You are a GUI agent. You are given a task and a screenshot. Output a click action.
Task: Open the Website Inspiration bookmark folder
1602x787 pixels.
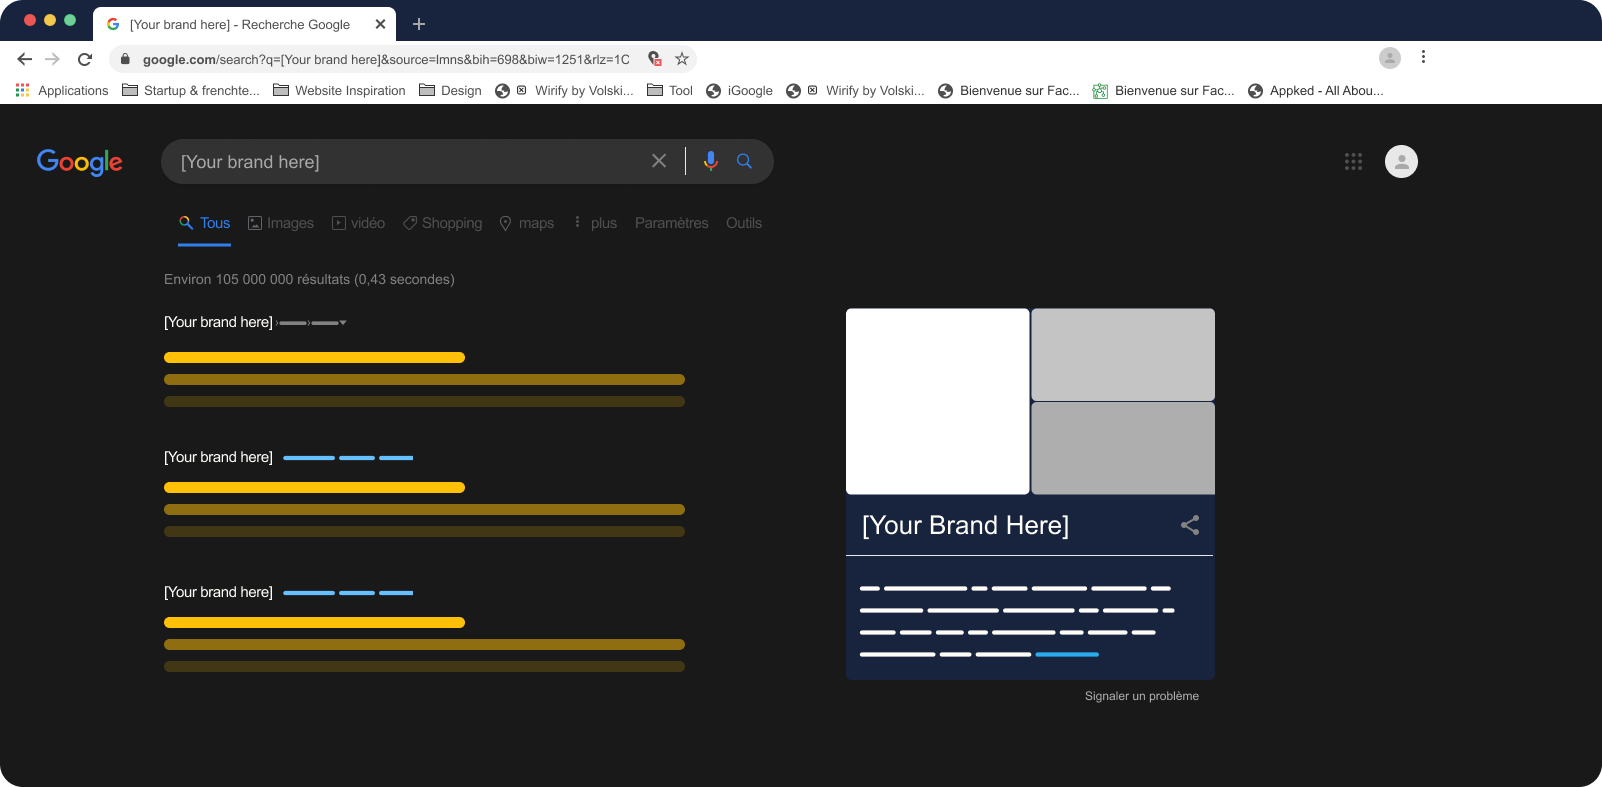[339, 90]
